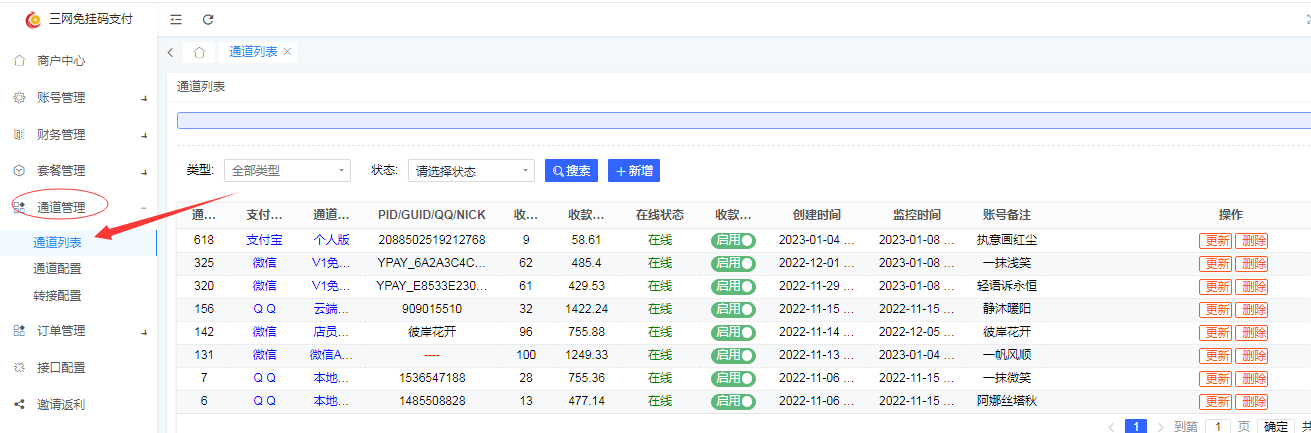Open the home tab icon
Image resolution: width=1311 pixels, height=433 pixels.
point(200,52)
